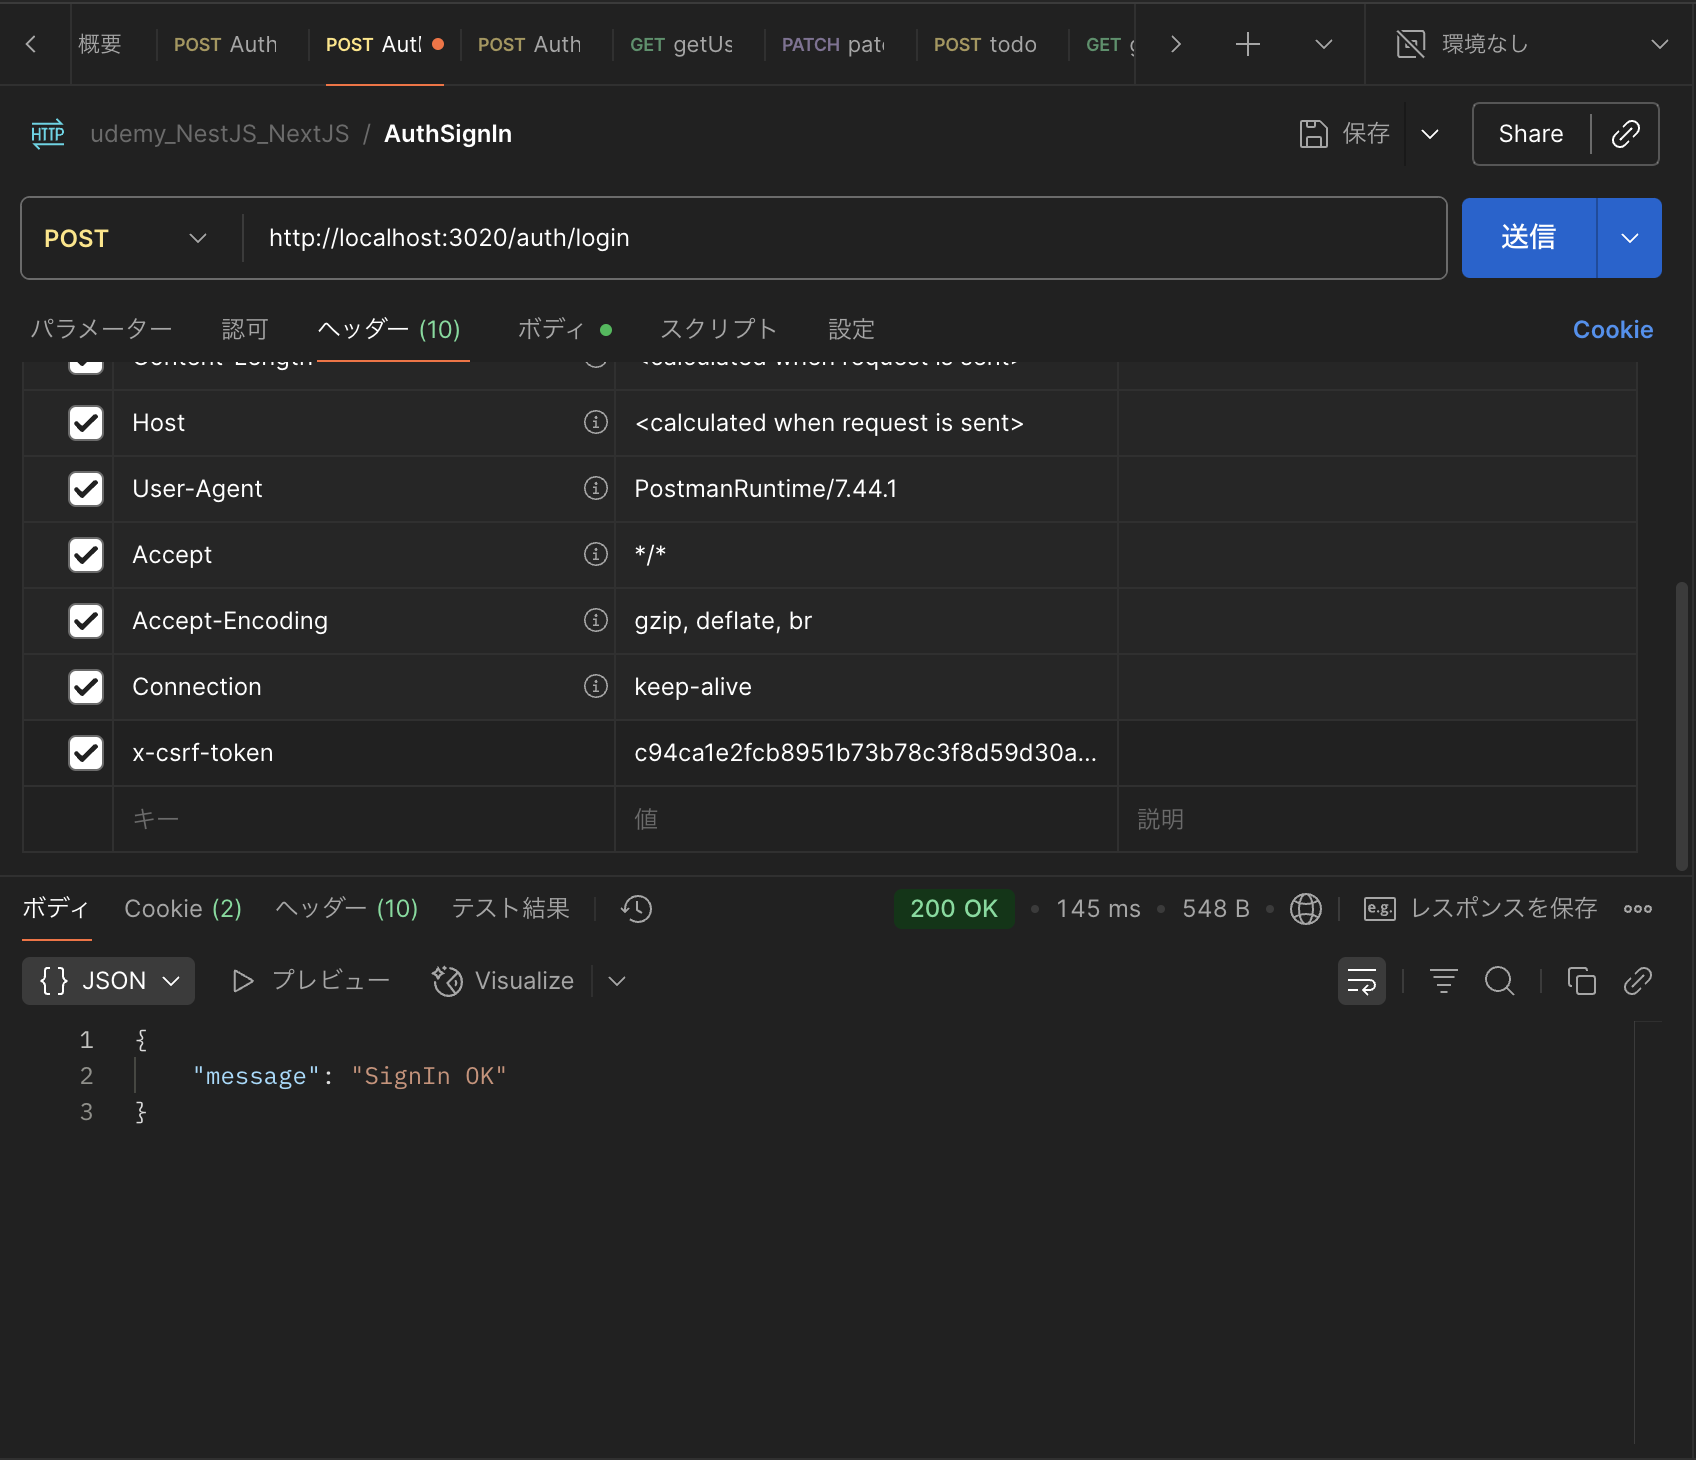Click the request URL input field
Viewport: 1696px width, 1460px height.
[x=844, y=238]
